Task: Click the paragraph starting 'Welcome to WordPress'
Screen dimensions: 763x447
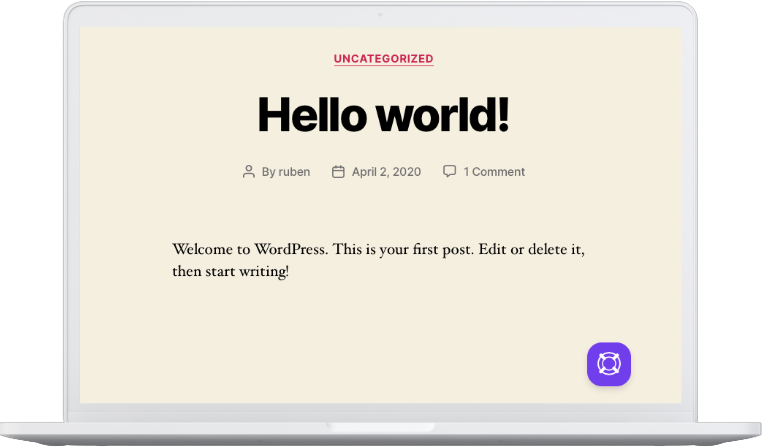Action: click(x=378, y=260)
